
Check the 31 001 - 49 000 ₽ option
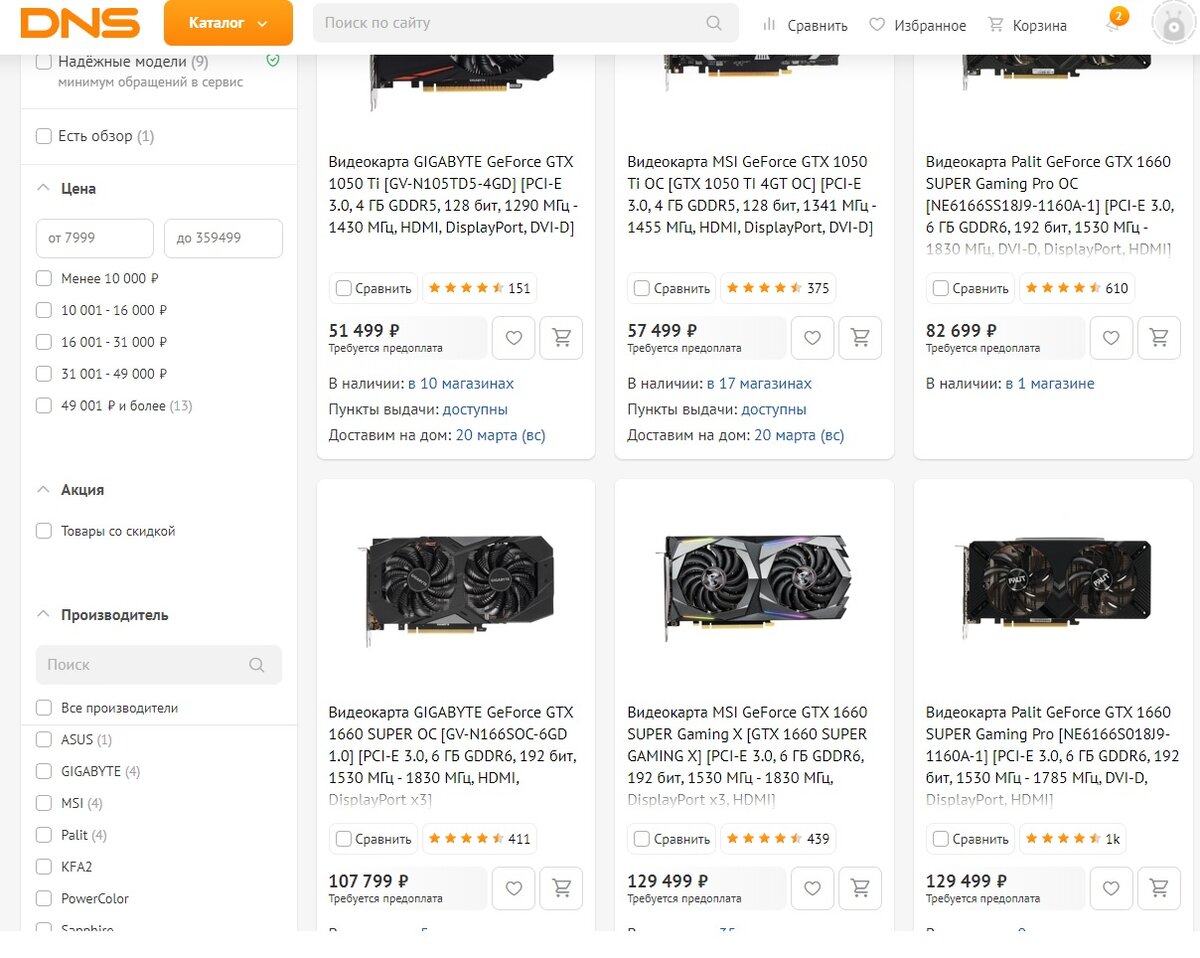[x=44, y=374]
